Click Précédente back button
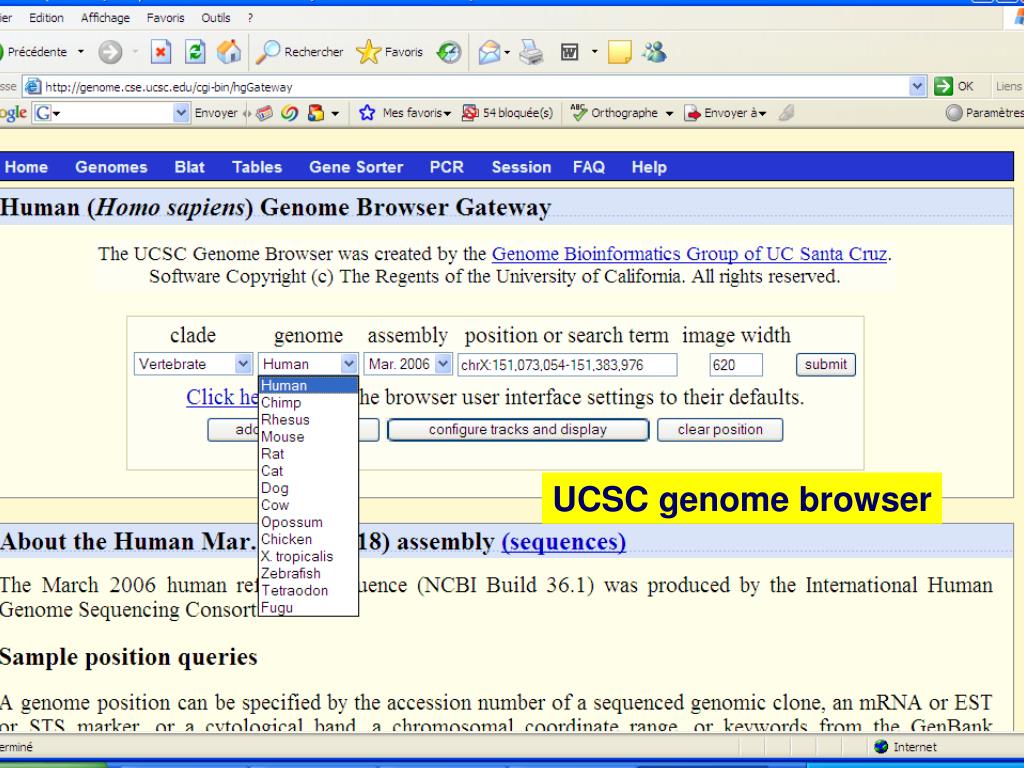The height and width of the screenshot is (768, 1024). 34,52
